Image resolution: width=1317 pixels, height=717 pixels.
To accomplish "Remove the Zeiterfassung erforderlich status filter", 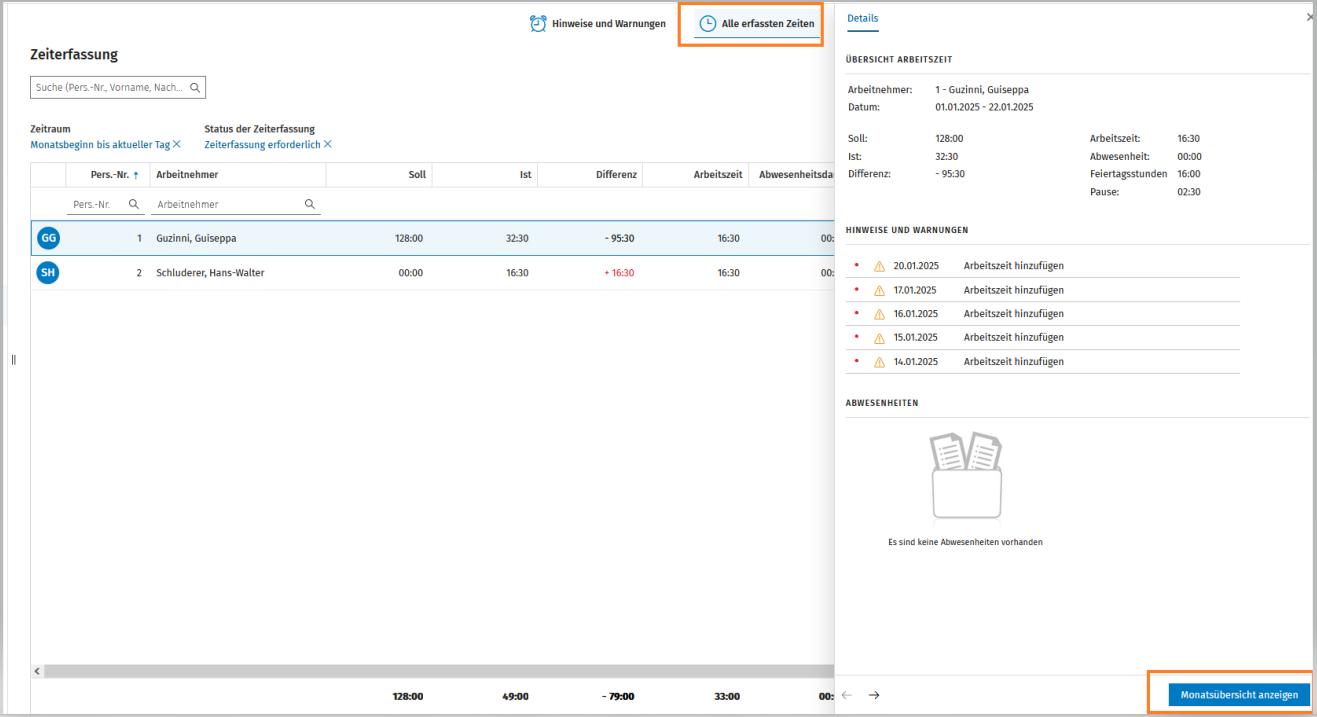I will click(327, 145).
